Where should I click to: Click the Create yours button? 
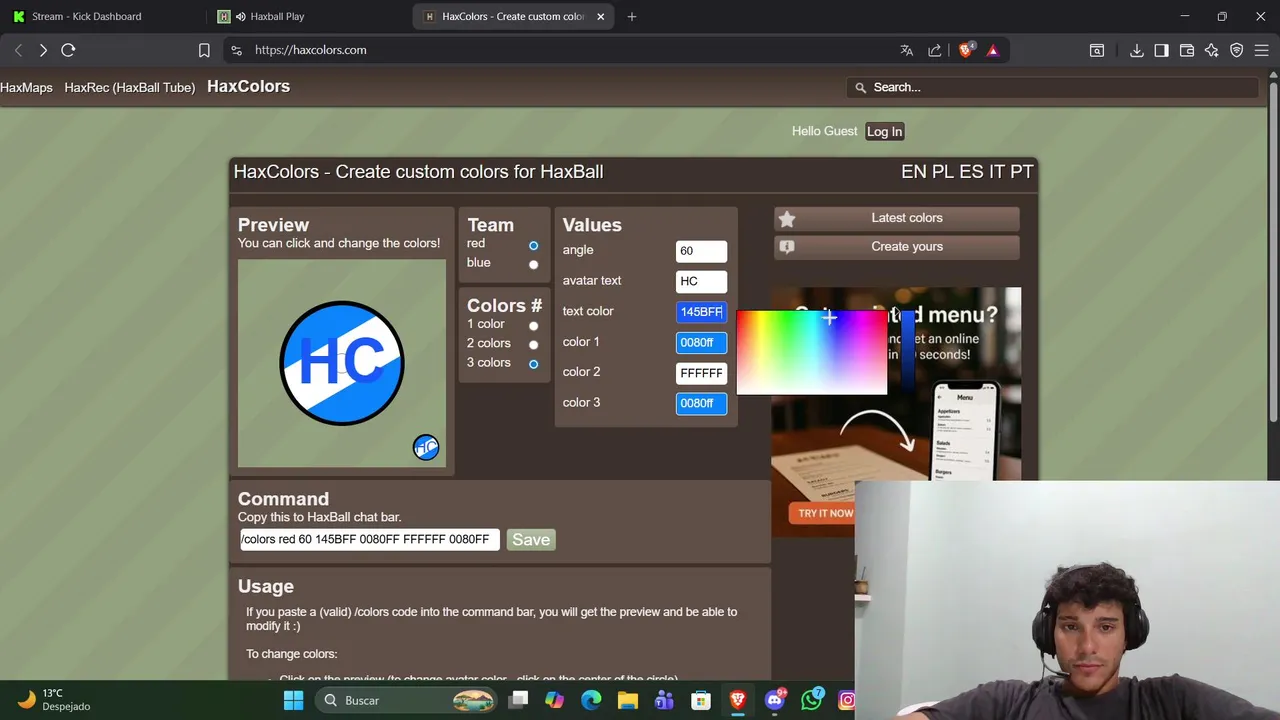click(x=897, y=247)
